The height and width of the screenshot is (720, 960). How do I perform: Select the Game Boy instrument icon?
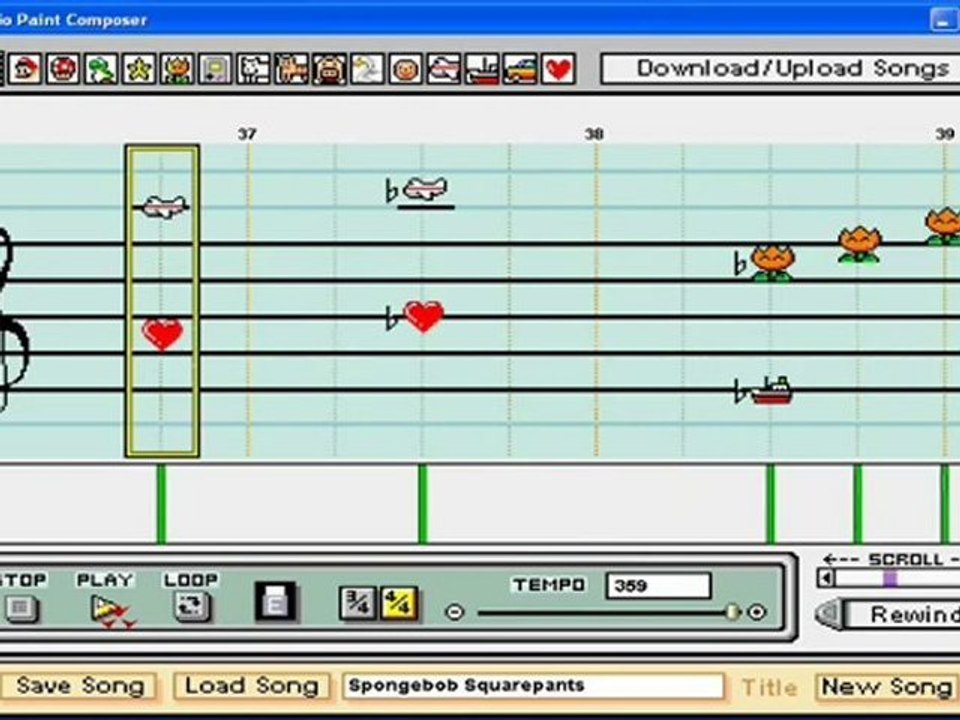[215, 69]
